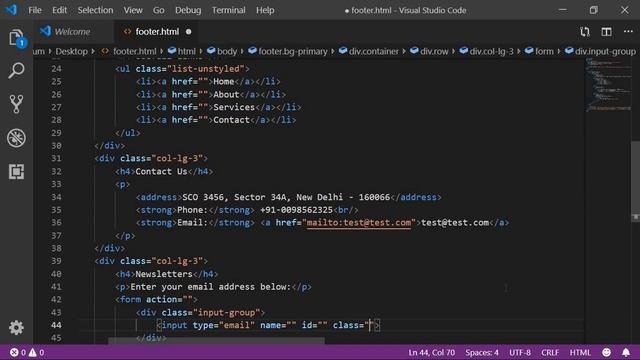The width and height of the screenshot is (640, 360).
Task: Click the About list item text
Action: (226, 94)
